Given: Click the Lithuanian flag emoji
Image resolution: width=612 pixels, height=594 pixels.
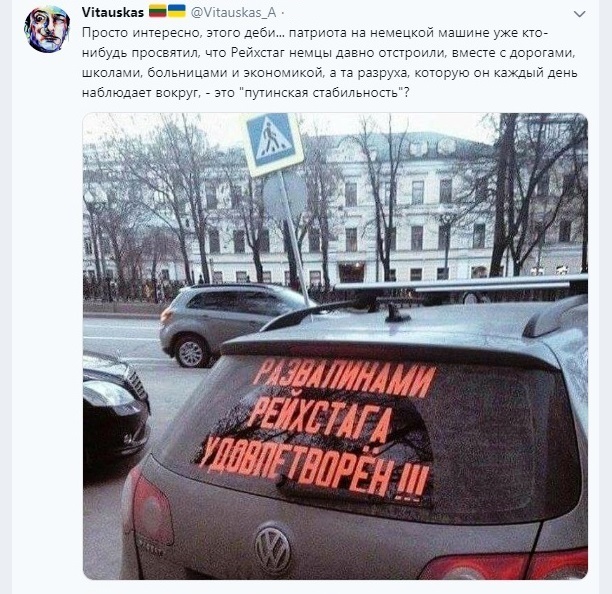Looking at the screenshot, I should 158,12.
